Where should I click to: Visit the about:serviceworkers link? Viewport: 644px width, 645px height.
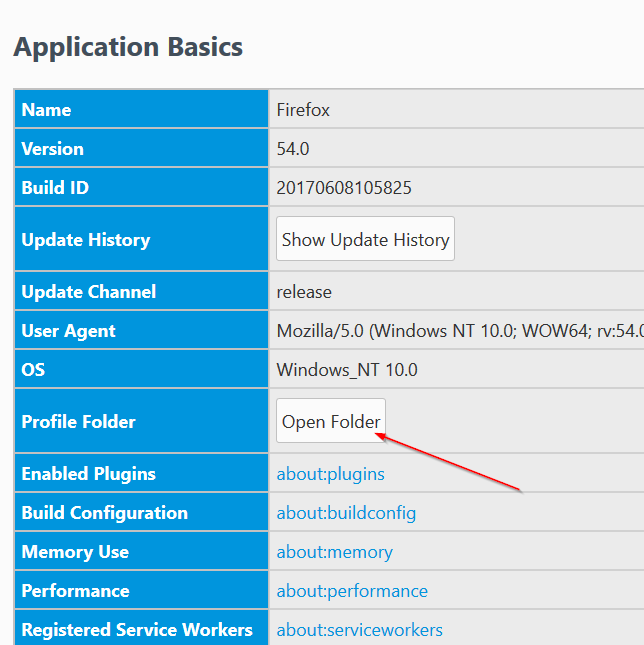[x=359, y=630]
